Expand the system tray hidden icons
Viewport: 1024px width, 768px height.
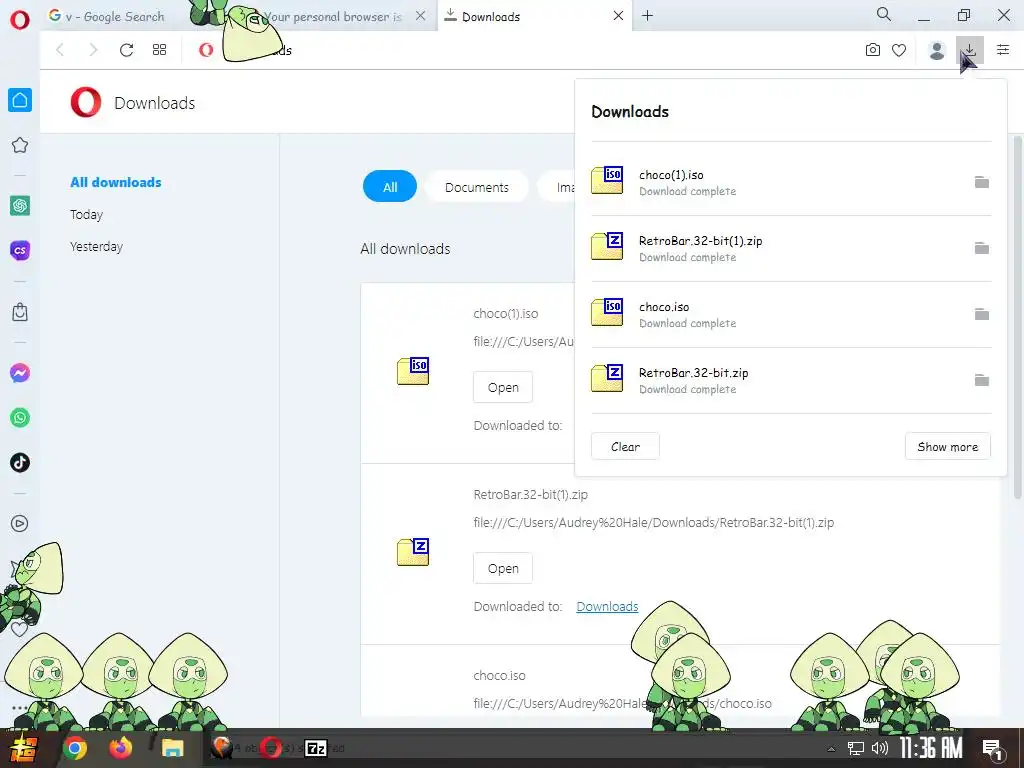point(831,749)
